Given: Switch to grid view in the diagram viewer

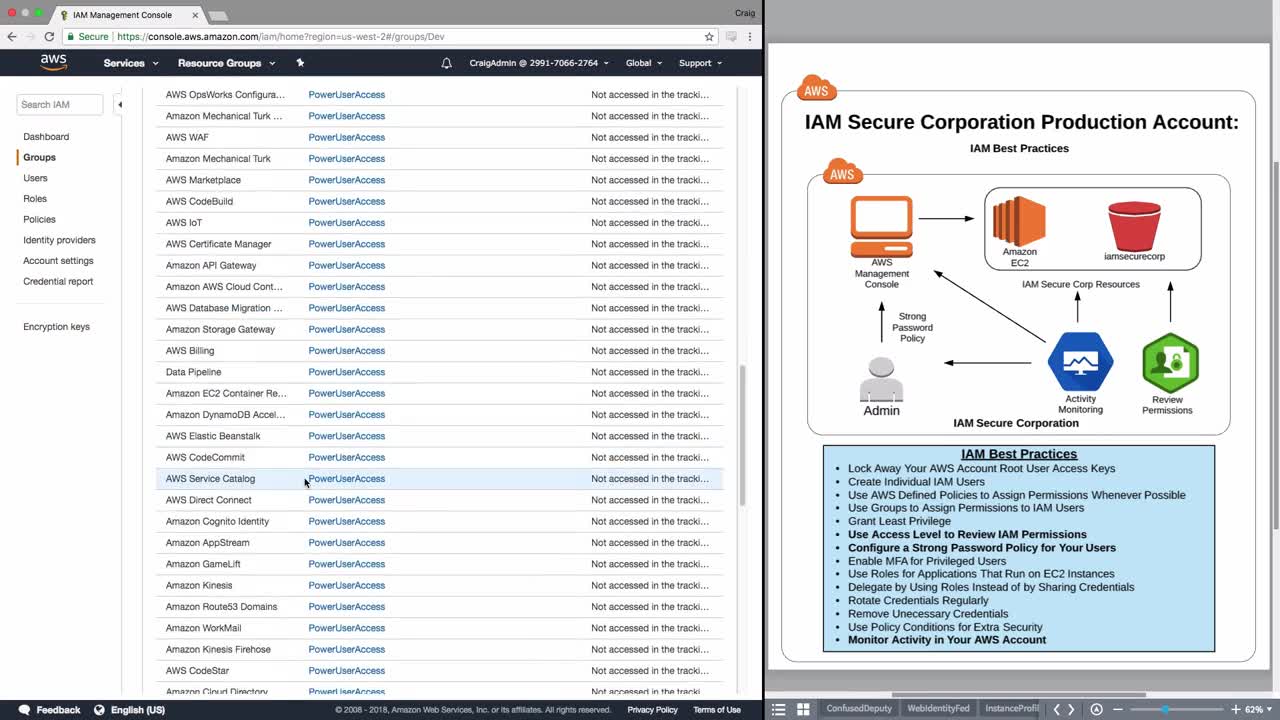Looking at the screenshot, I should (803, 709).
